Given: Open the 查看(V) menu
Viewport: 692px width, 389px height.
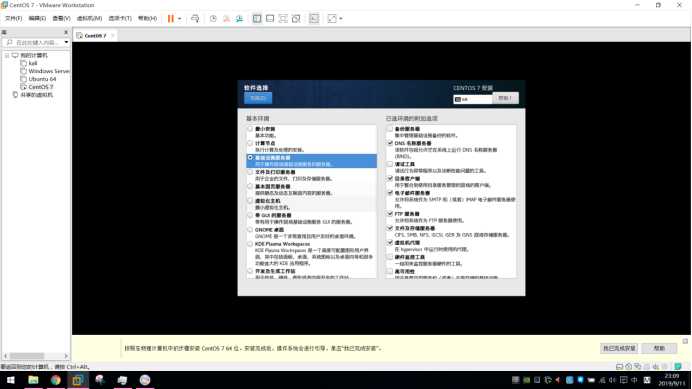Looking at the screenshot, I should pyautogui.click(x=61, y=19).
